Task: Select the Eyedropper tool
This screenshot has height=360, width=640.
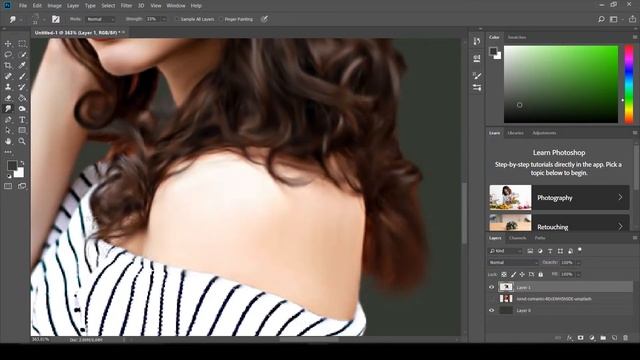Action: [22, 65]
